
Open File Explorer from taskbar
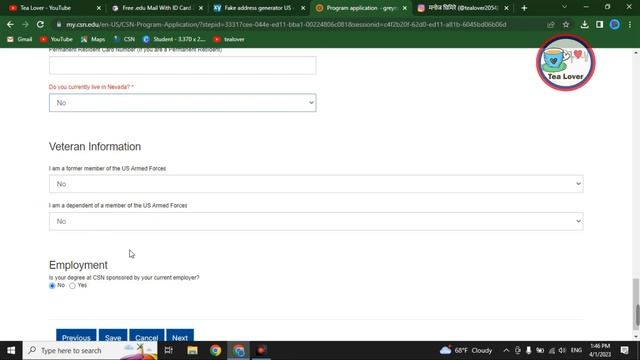pyautogui.click(x=192, y=350)
